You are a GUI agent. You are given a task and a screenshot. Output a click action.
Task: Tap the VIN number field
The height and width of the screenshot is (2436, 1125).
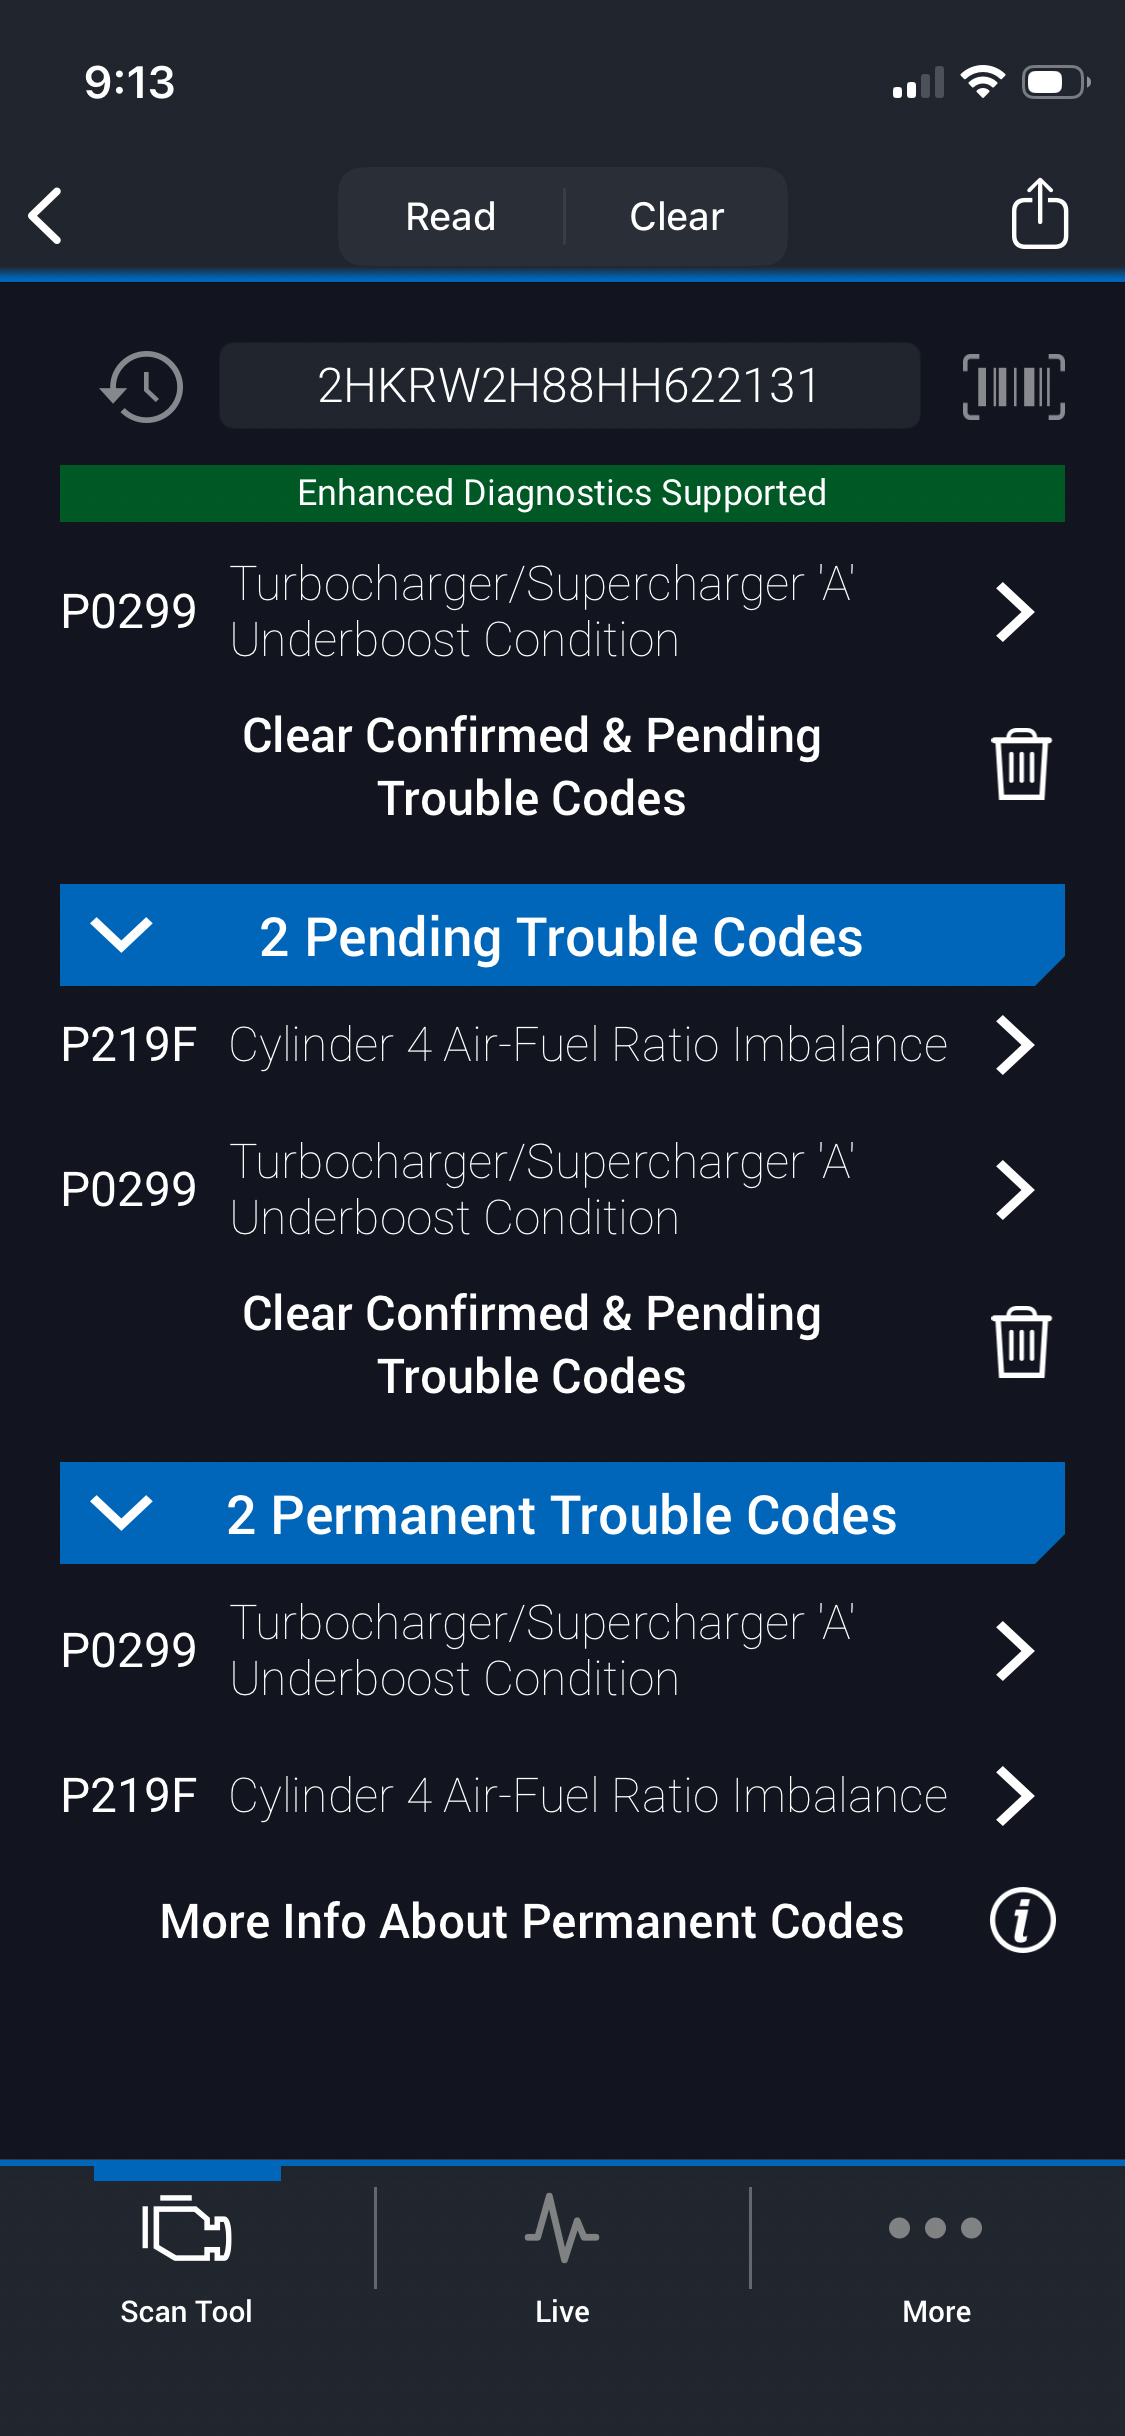(569, 386)
